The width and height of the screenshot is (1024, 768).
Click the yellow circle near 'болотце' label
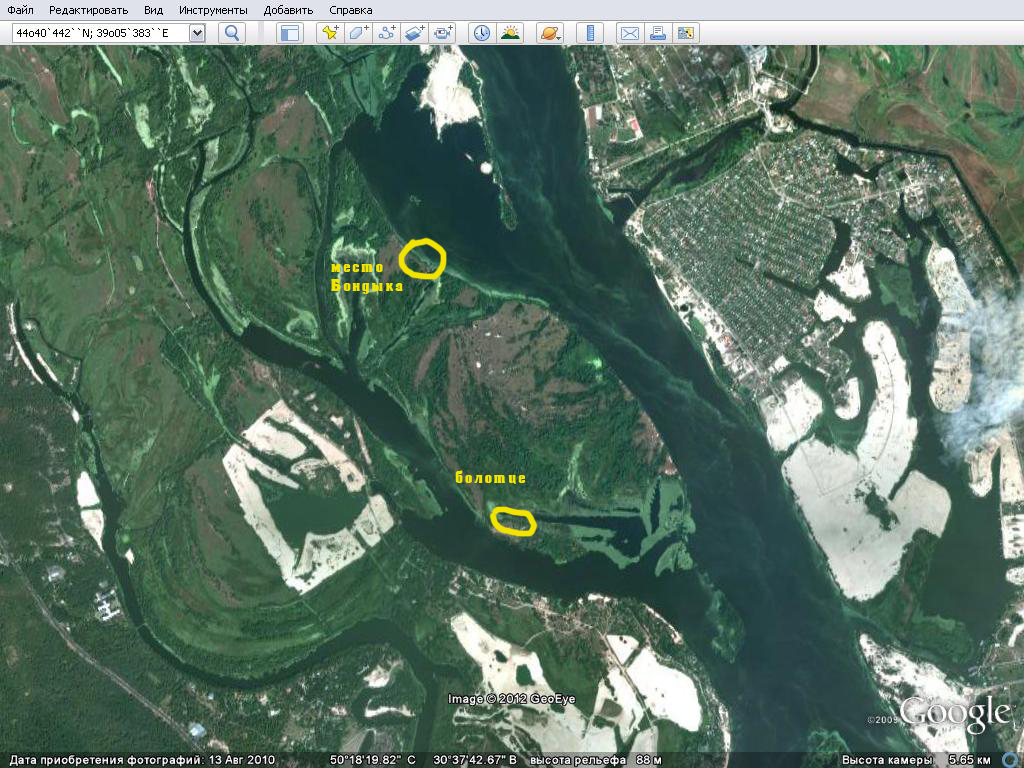click(513, 522)
